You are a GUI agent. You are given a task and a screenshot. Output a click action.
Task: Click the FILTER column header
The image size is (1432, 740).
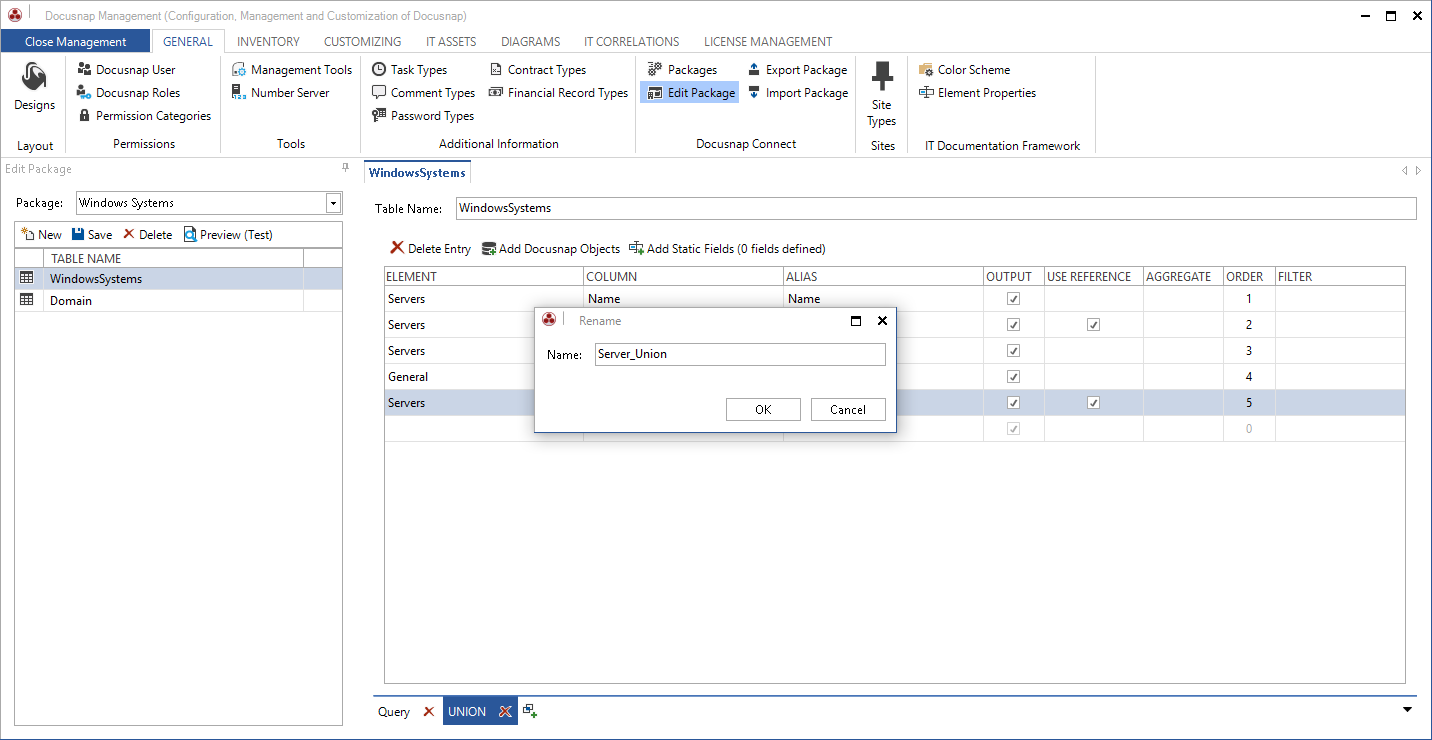click(1340, 277)
